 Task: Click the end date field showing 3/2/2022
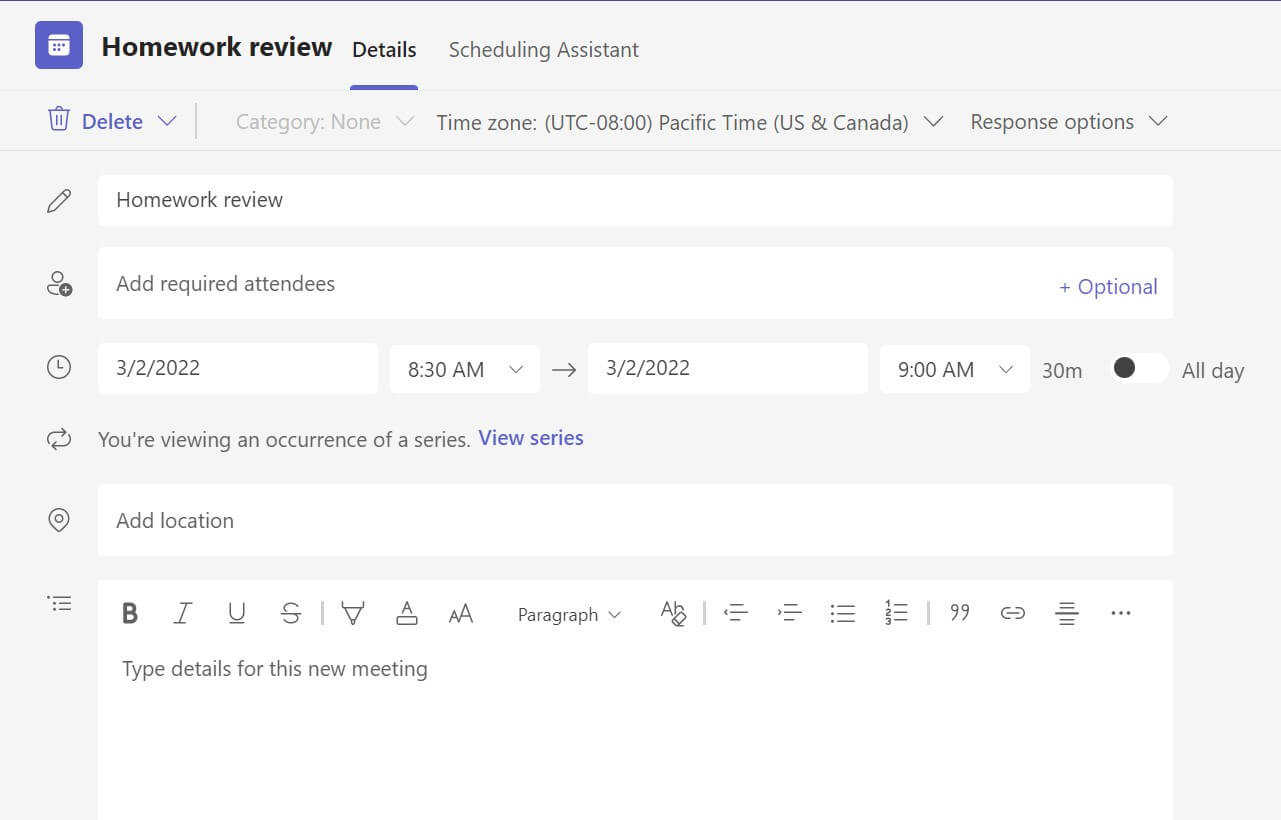[x=728, y=368]
